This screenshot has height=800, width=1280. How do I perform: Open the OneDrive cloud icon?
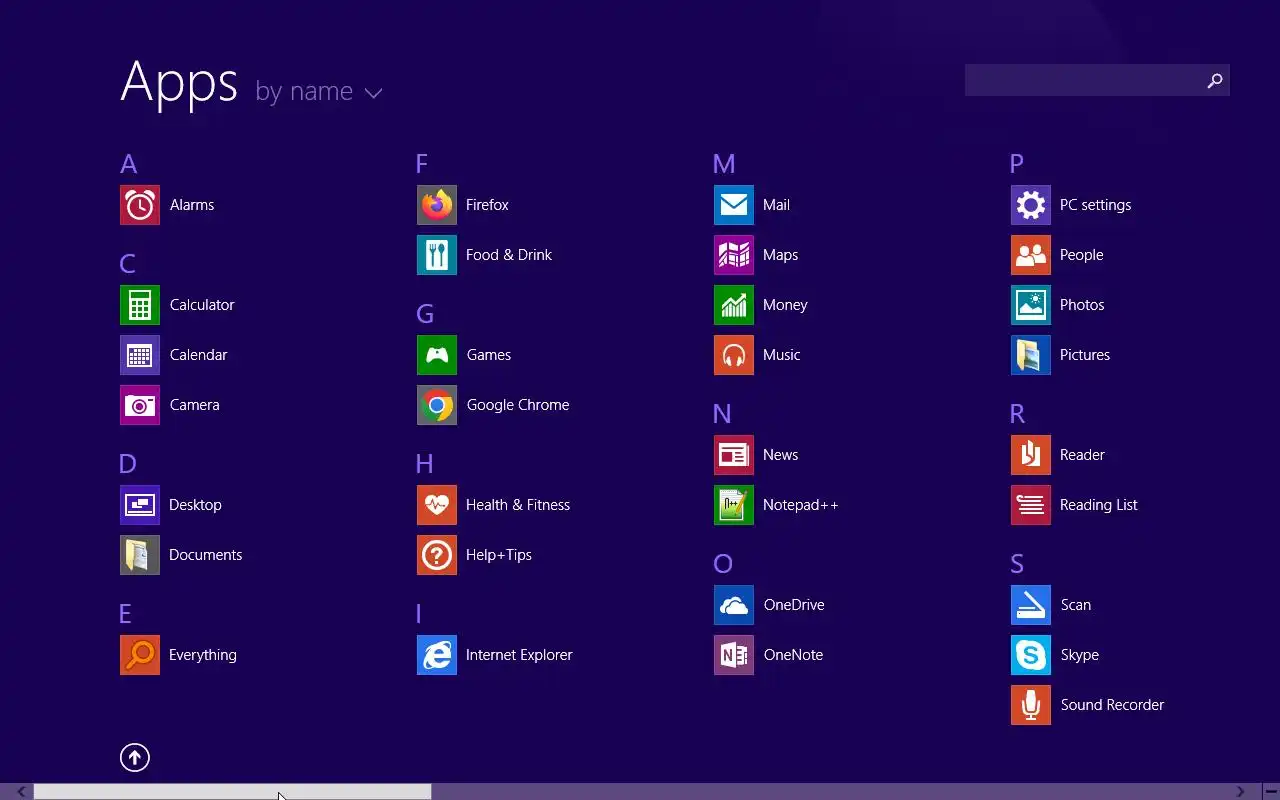734,605
